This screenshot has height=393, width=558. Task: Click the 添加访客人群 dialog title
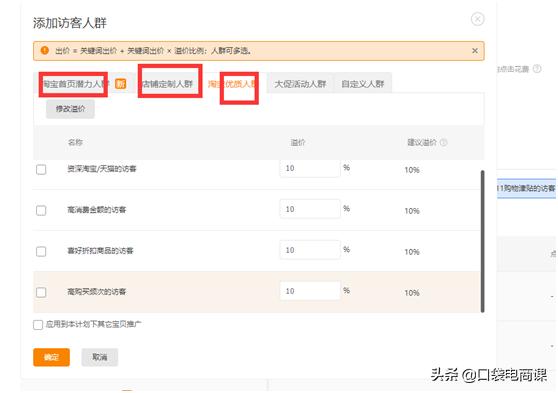(70, 23)
